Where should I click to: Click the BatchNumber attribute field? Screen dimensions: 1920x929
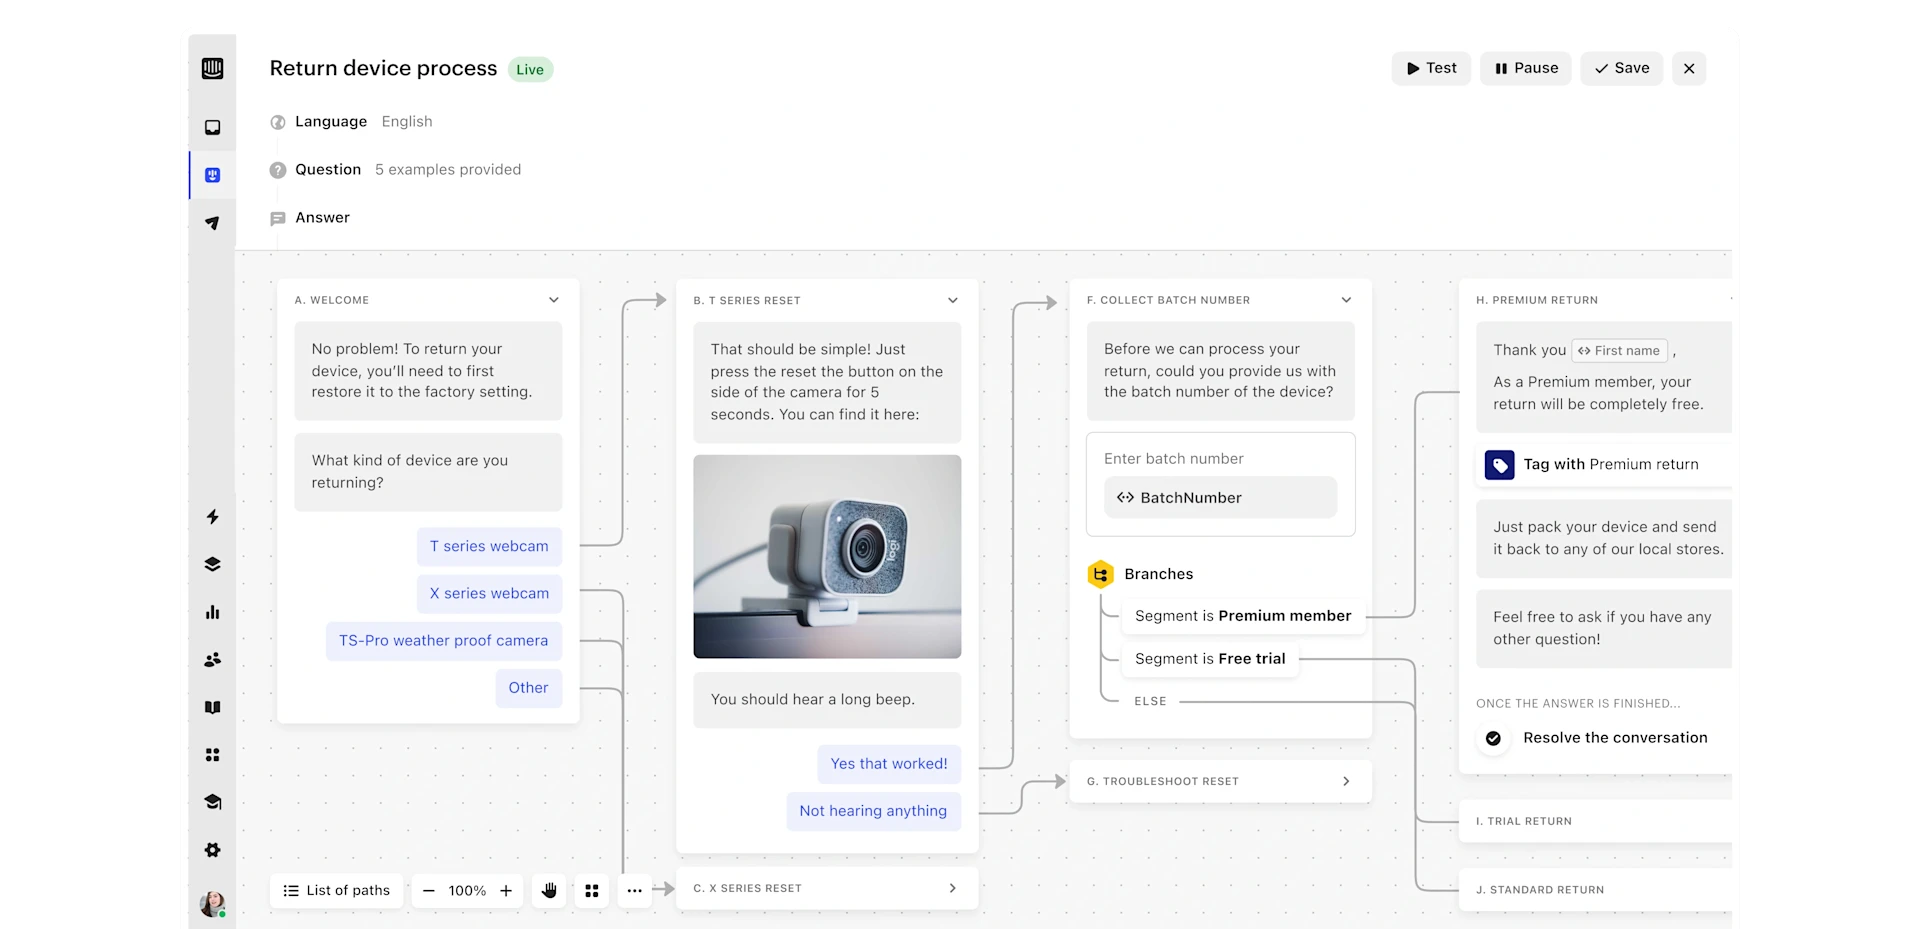click(x=1220, y=497)
